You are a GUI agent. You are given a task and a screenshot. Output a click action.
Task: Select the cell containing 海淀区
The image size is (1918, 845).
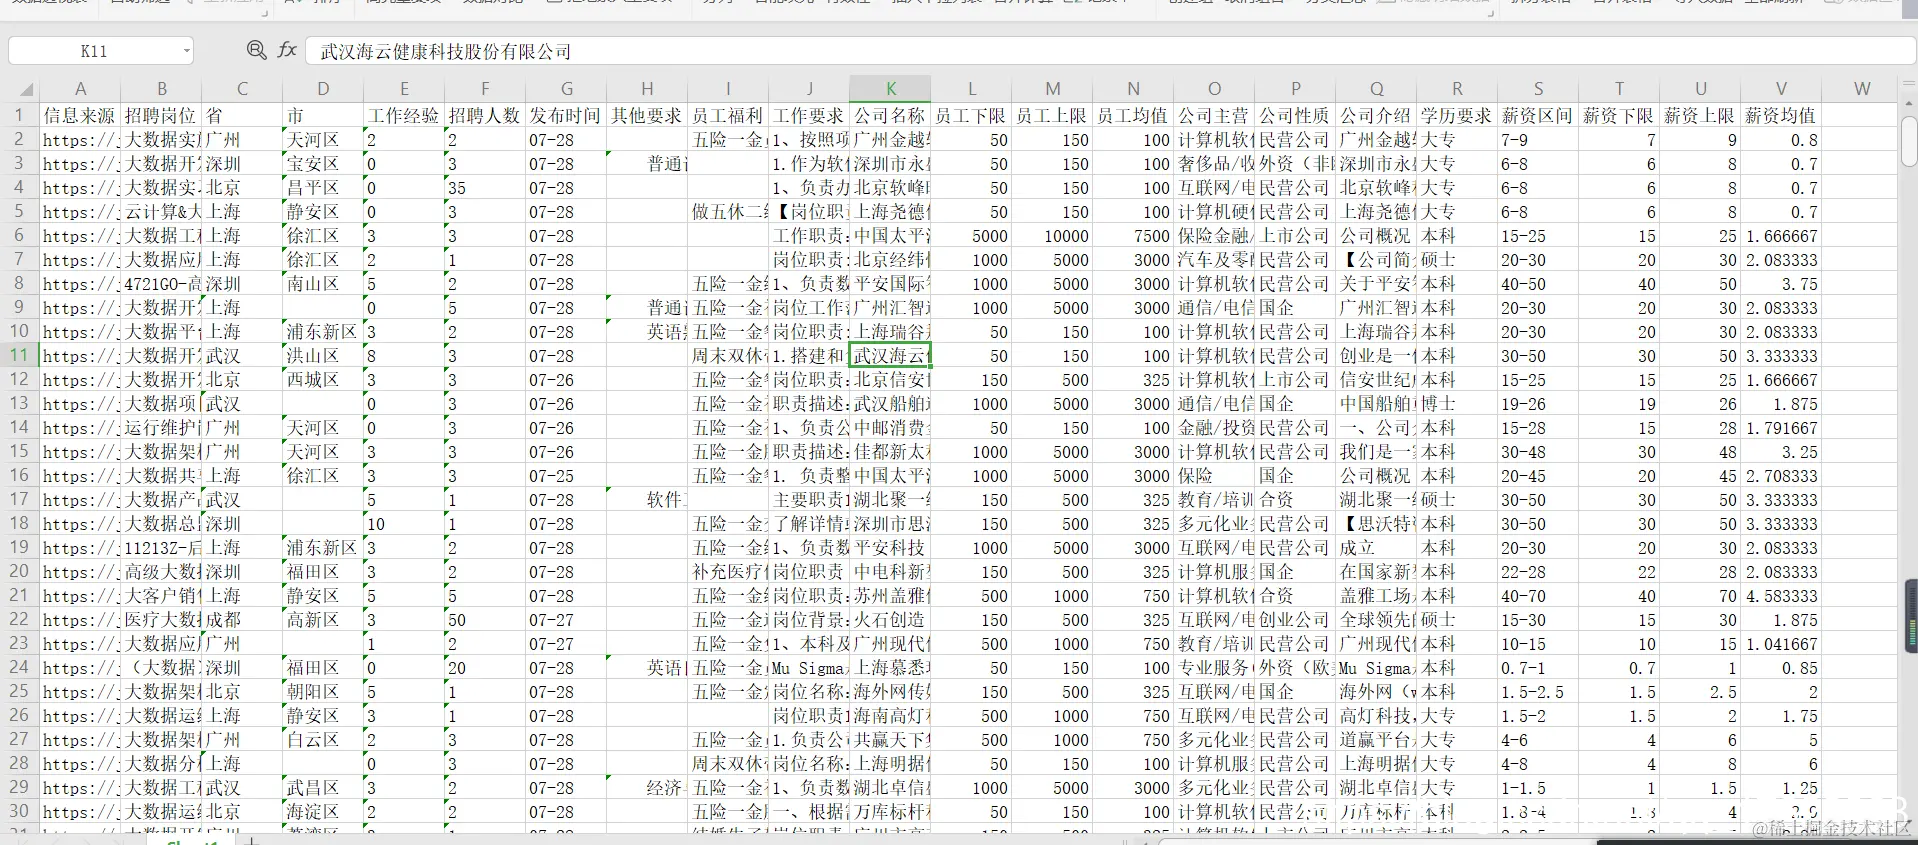(x=323, y=812)
